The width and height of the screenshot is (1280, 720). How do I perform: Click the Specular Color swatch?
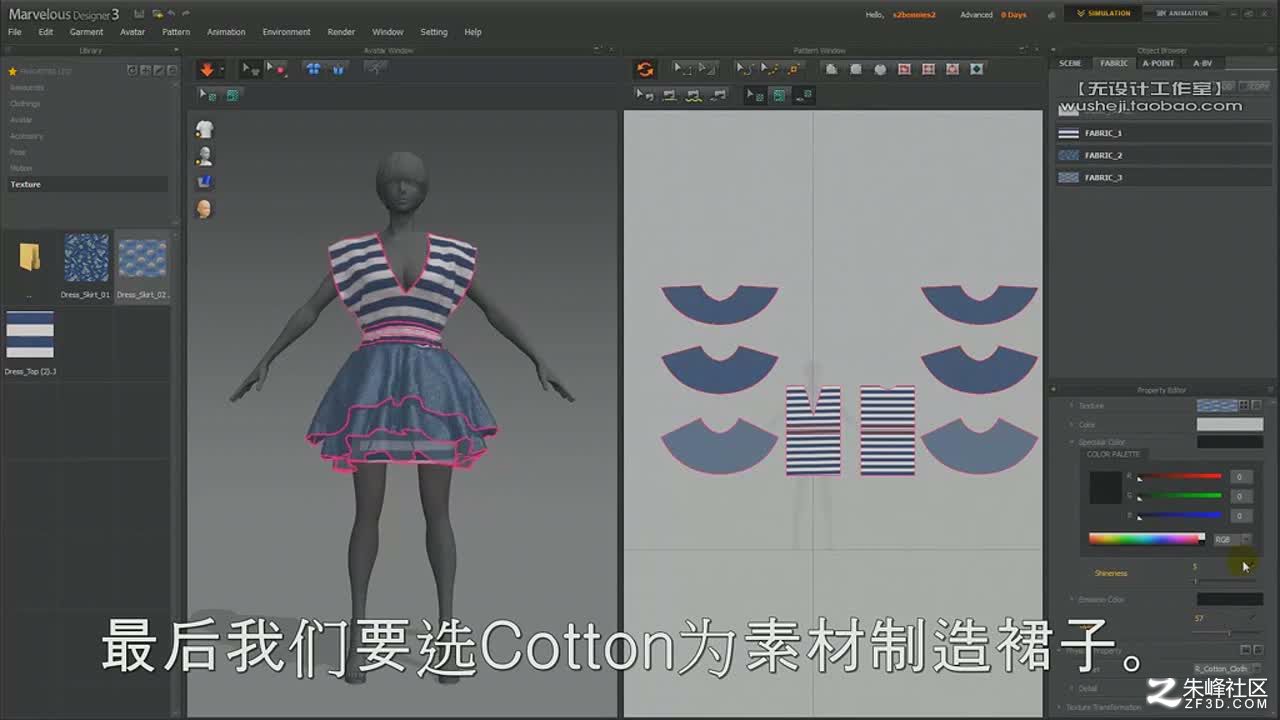tap(1230, 442)
